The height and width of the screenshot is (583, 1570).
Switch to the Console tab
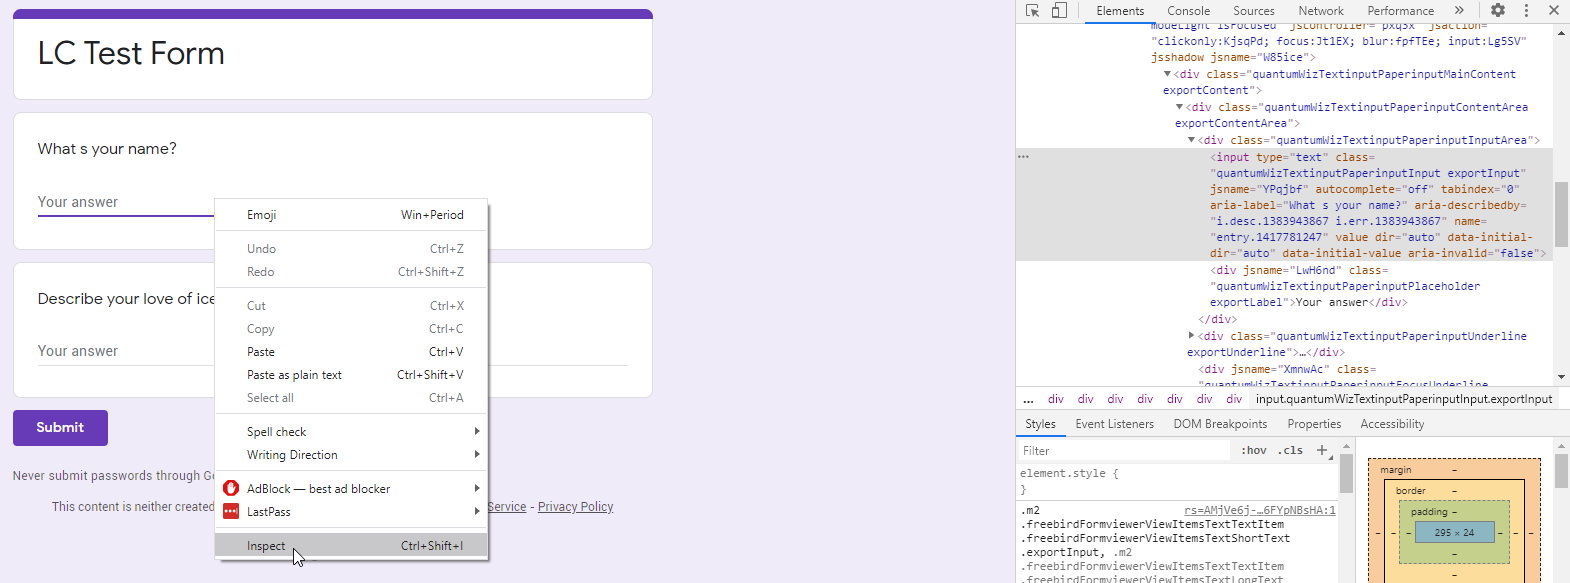(x=1188, y=11)
